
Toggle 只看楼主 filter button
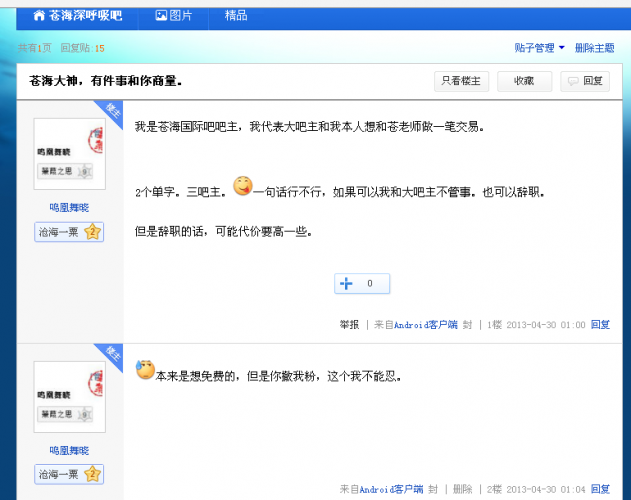point(462,81)
